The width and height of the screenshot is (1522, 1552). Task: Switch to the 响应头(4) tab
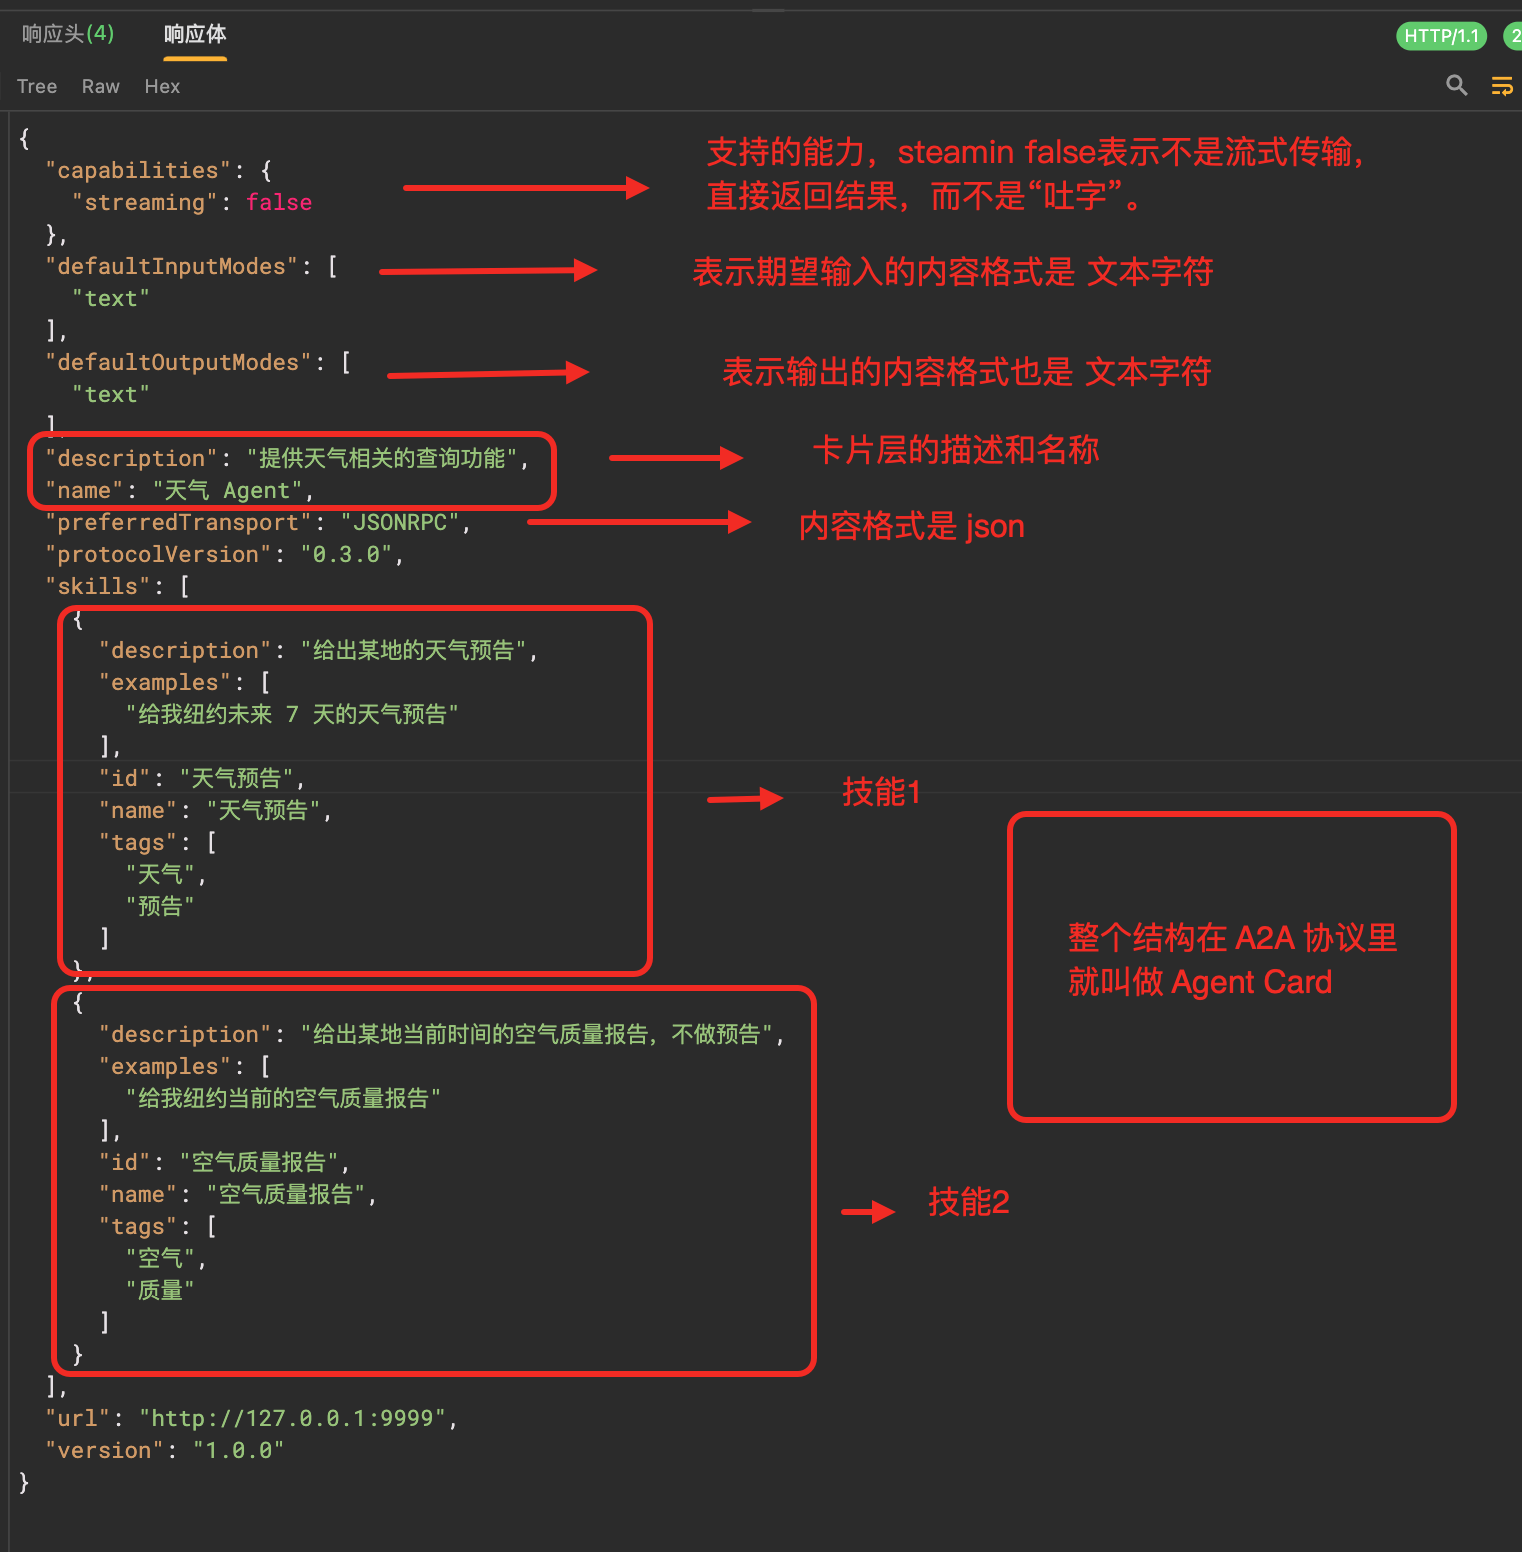(x=68, y=34)
